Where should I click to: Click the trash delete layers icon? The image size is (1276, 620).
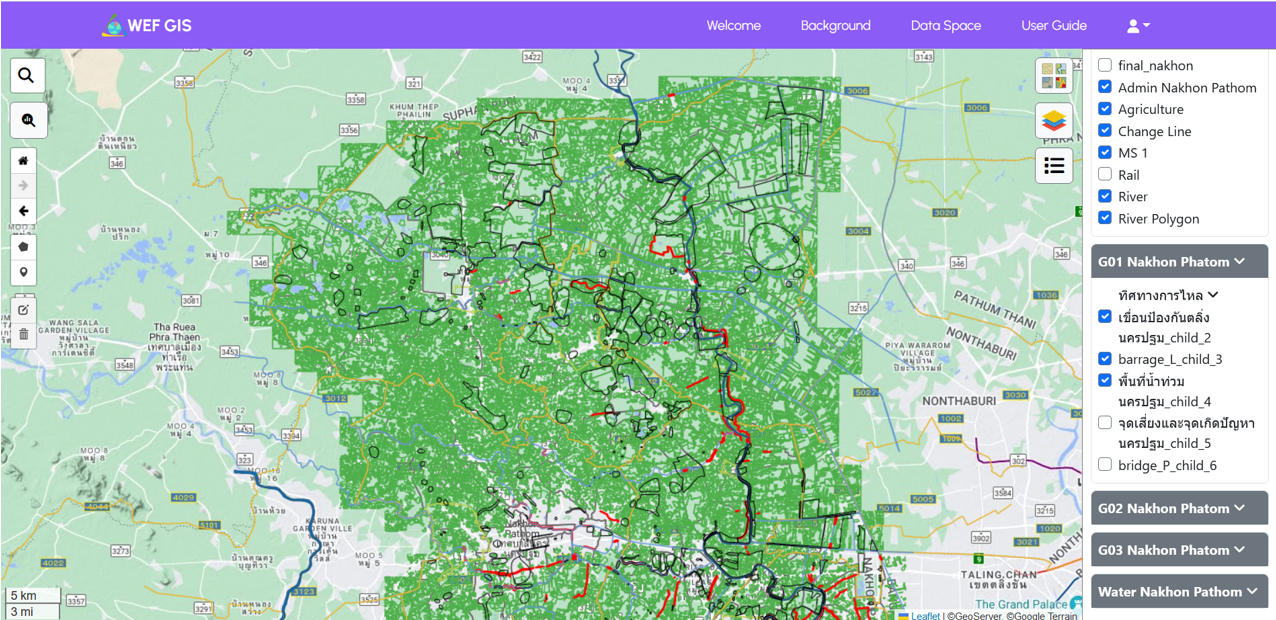(x=24, y=335)
